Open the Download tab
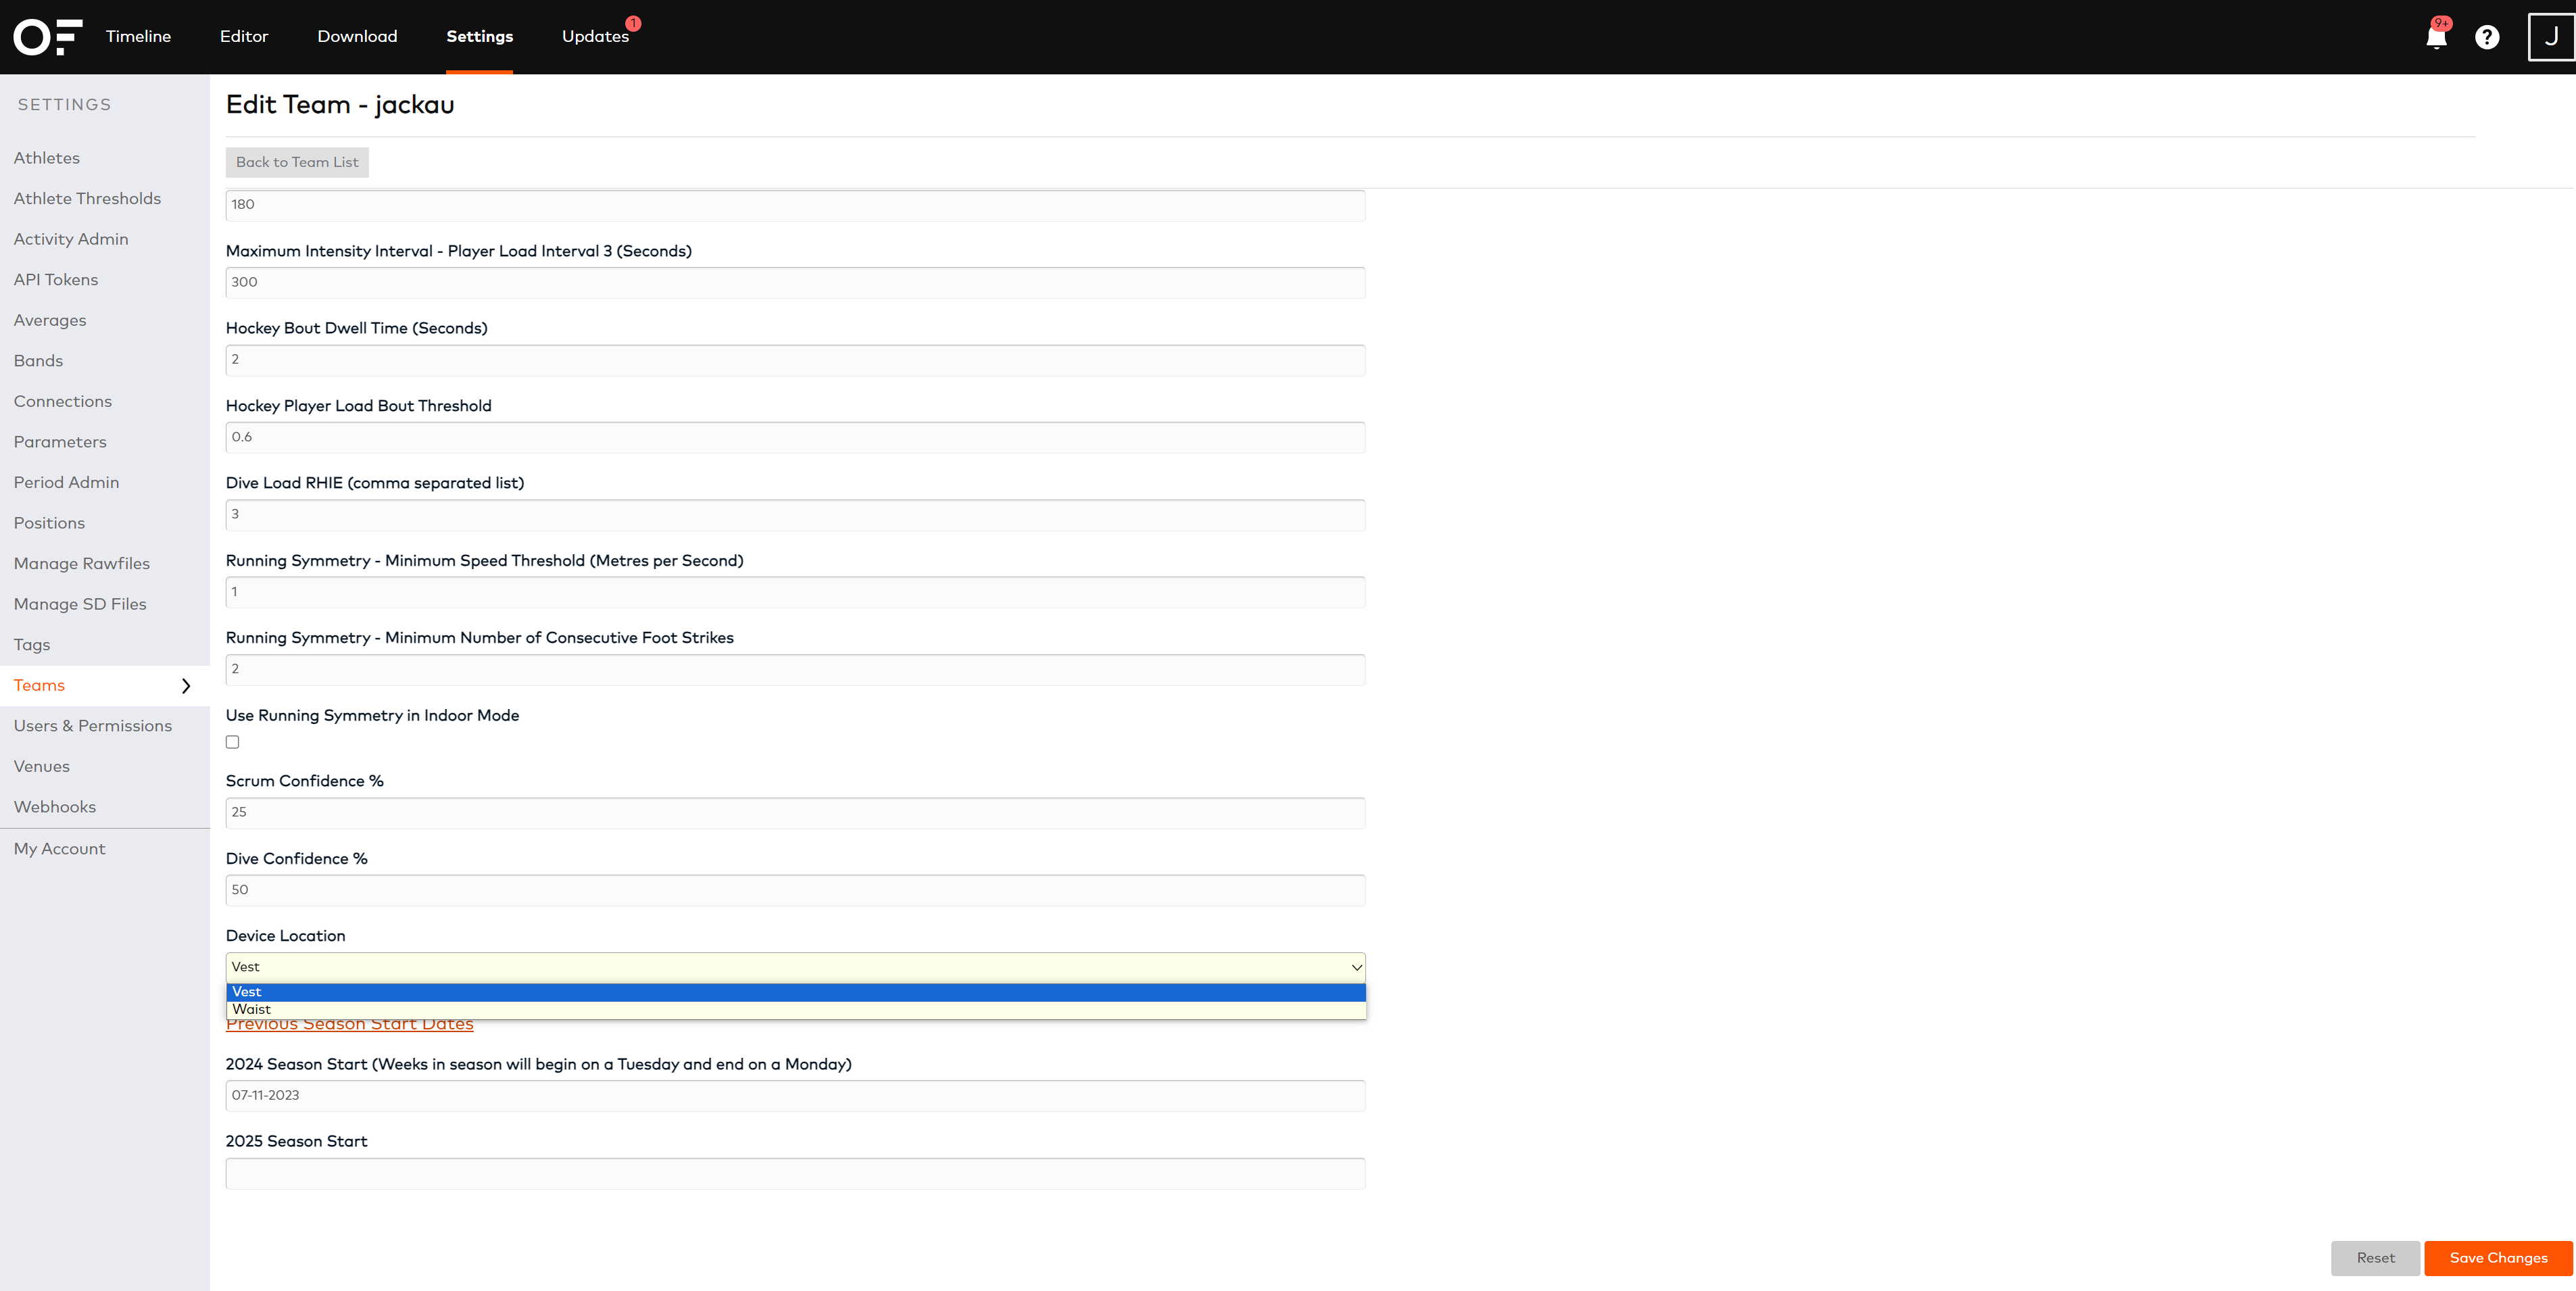Screen dimensions: 2576x1291 coord(357,36)
